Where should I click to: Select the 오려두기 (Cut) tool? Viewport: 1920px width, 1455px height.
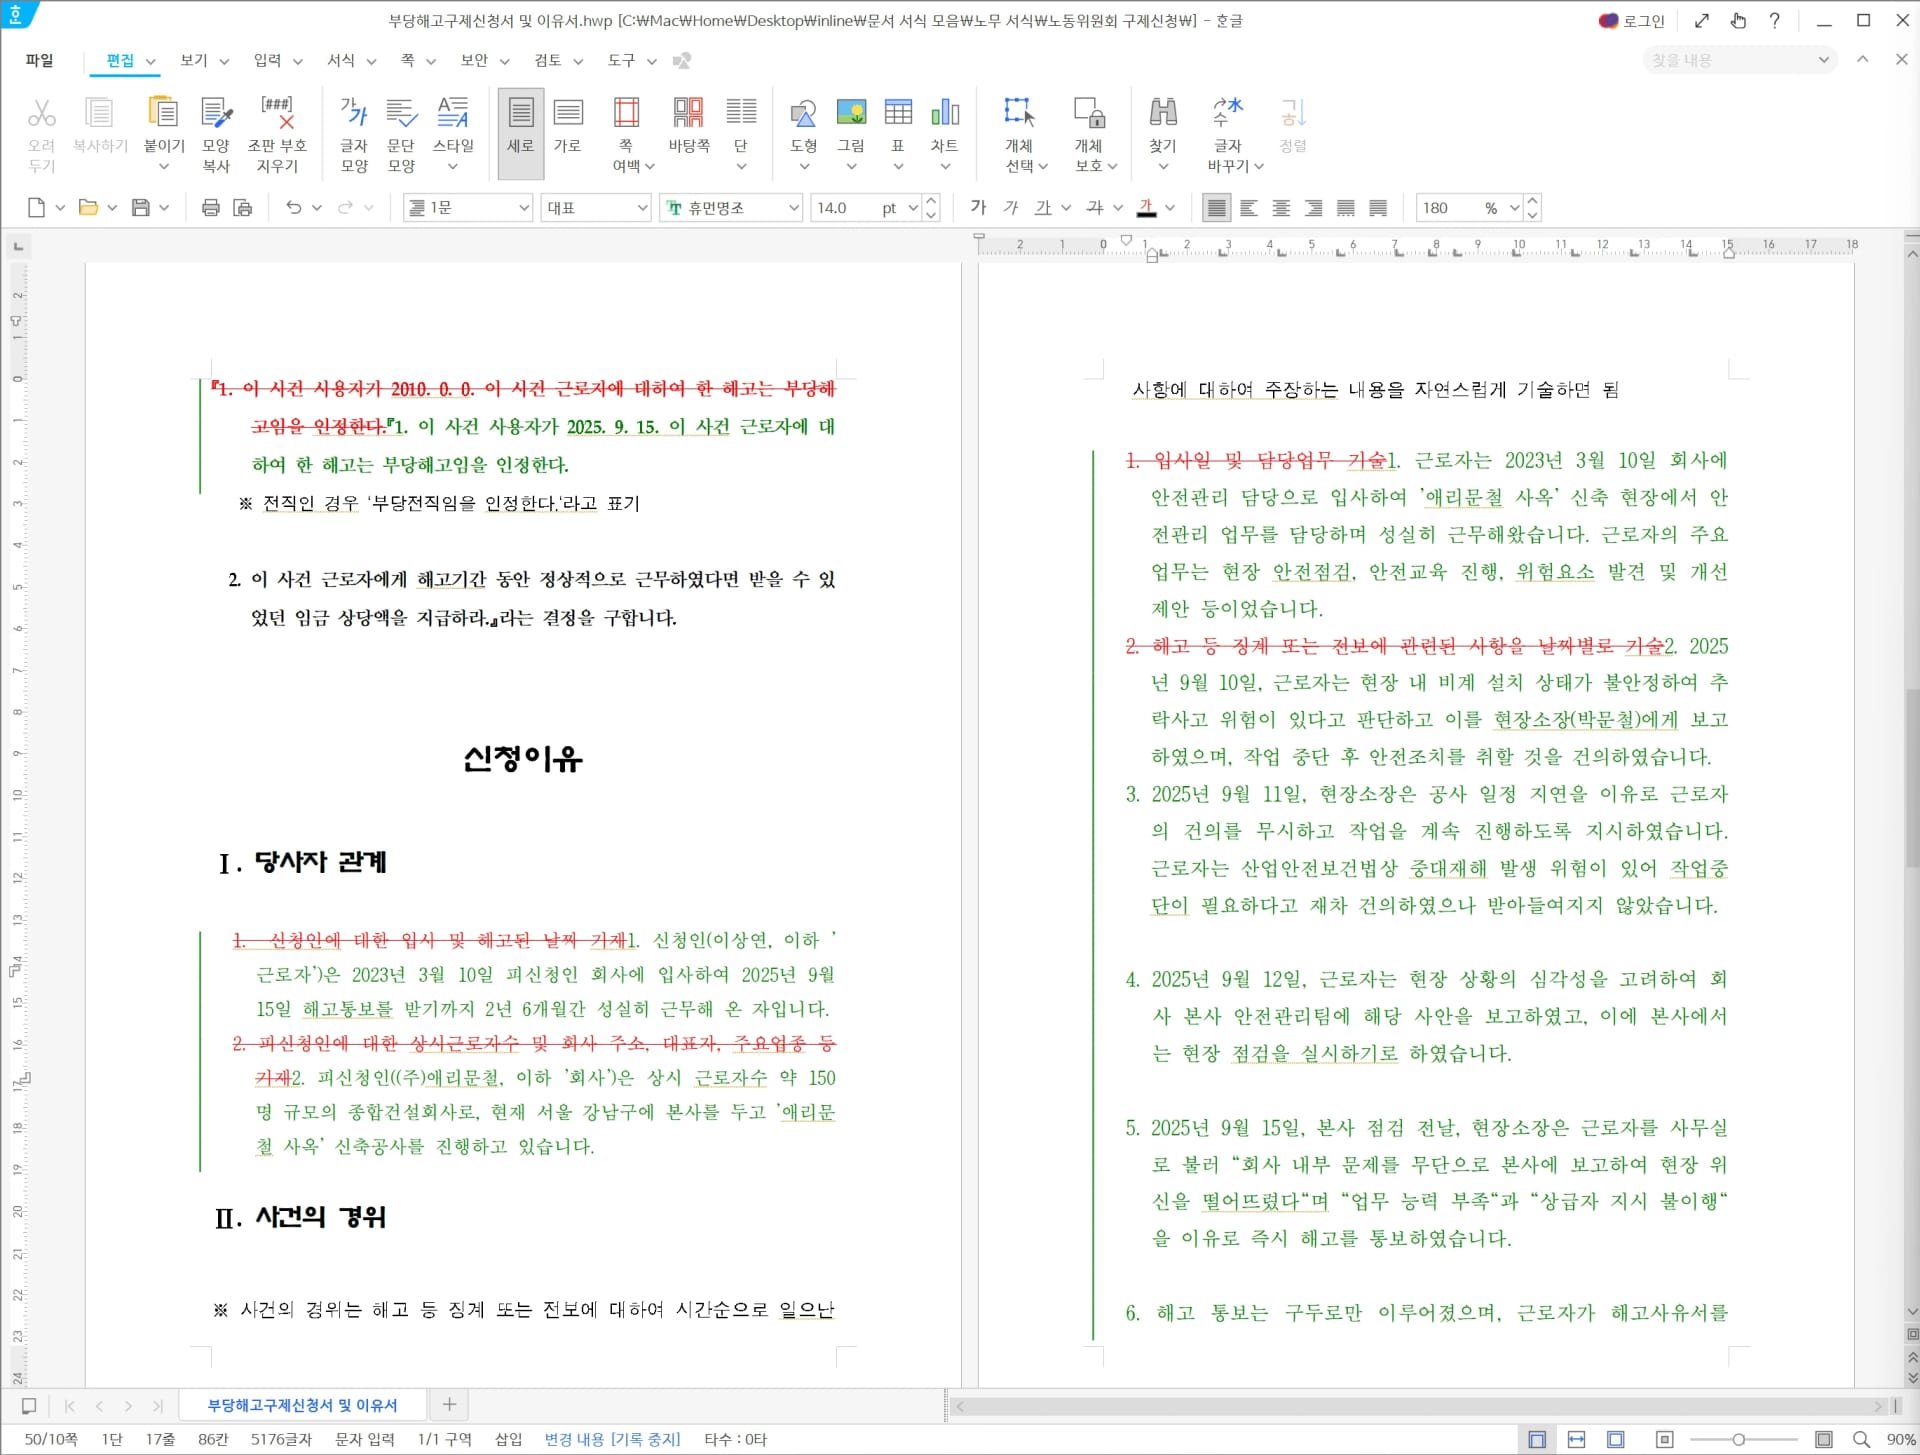click(42, 131)
